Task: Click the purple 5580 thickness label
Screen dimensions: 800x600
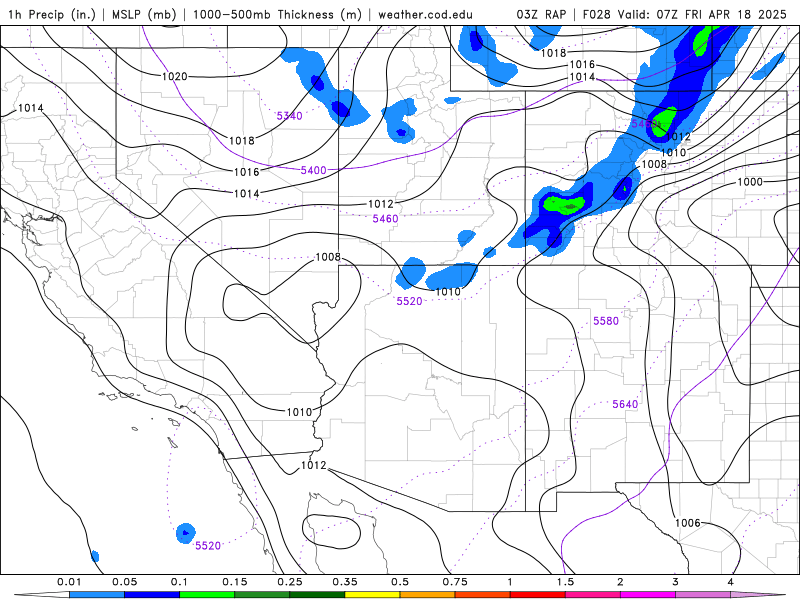Action: click(606, 321)
